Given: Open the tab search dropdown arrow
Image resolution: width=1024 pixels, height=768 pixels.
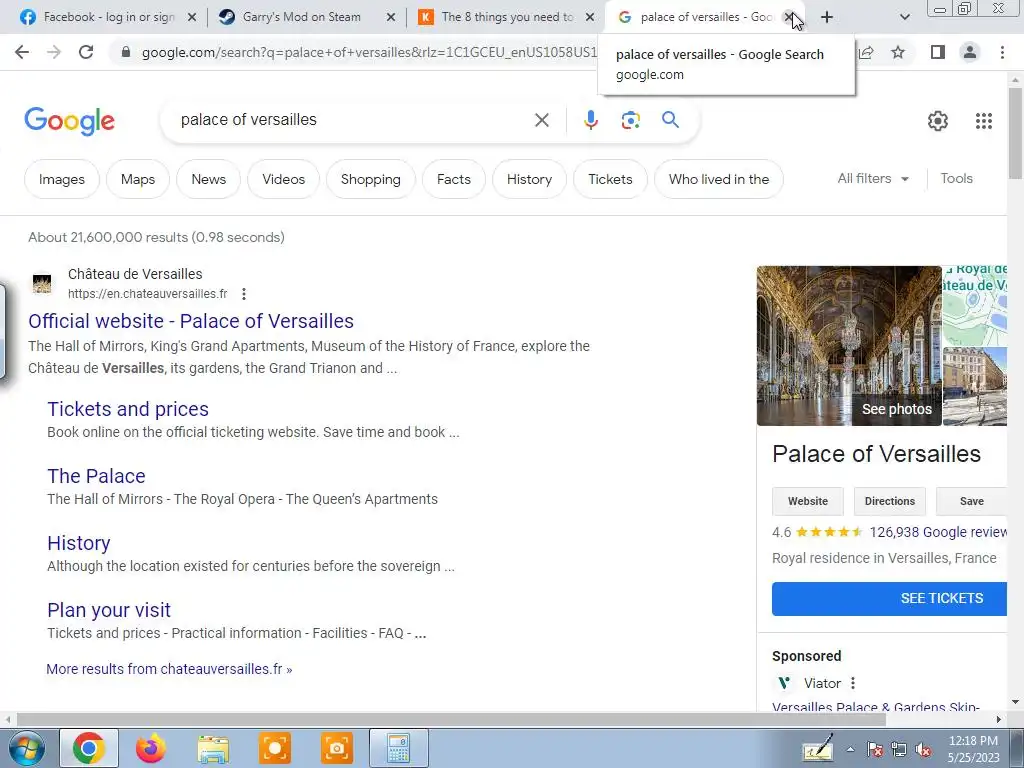Looking at the screenshot, I should point(904,17).
